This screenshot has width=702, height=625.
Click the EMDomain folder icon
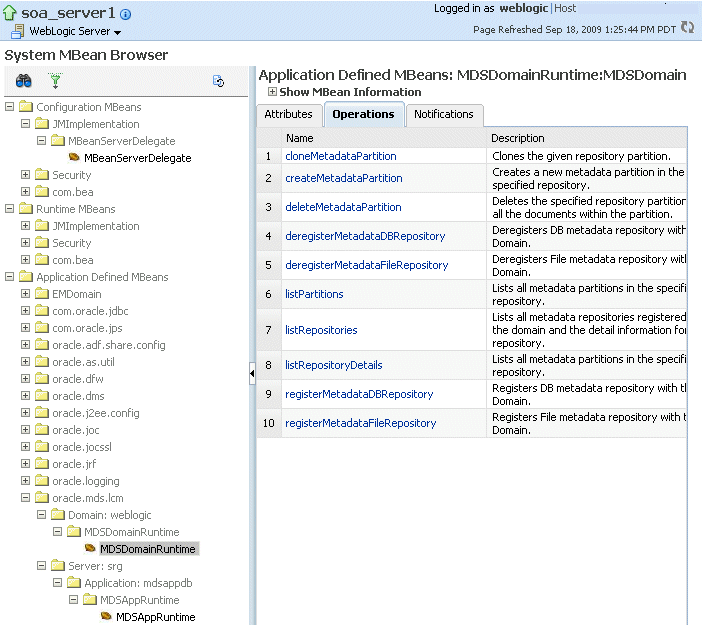[42, 294]
